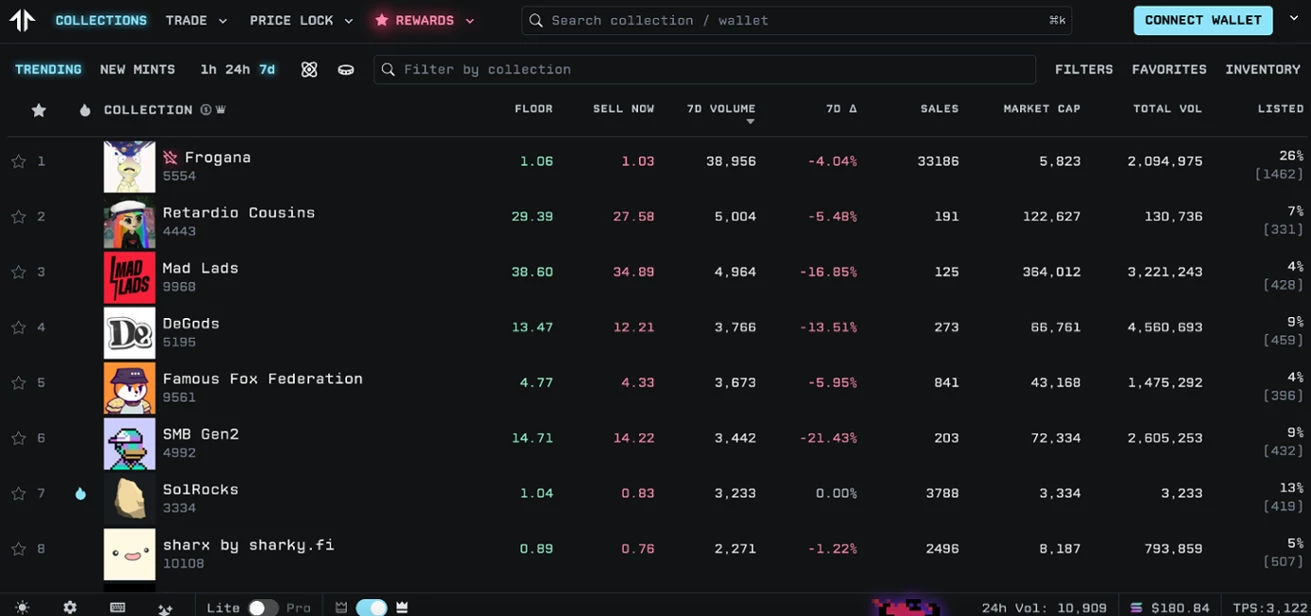Viewport: 1311px width, 616px height.
Task: Open the chevron next to Connect Wallet
Action: 1294,19
